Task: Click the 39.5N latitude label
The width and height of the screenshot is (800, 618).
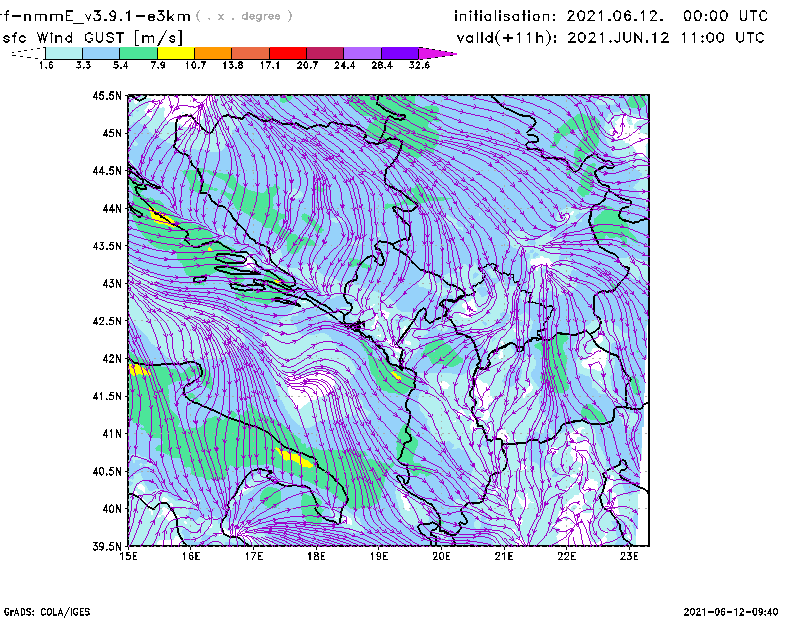Action: pyautogui.click(x=107, y=546)
